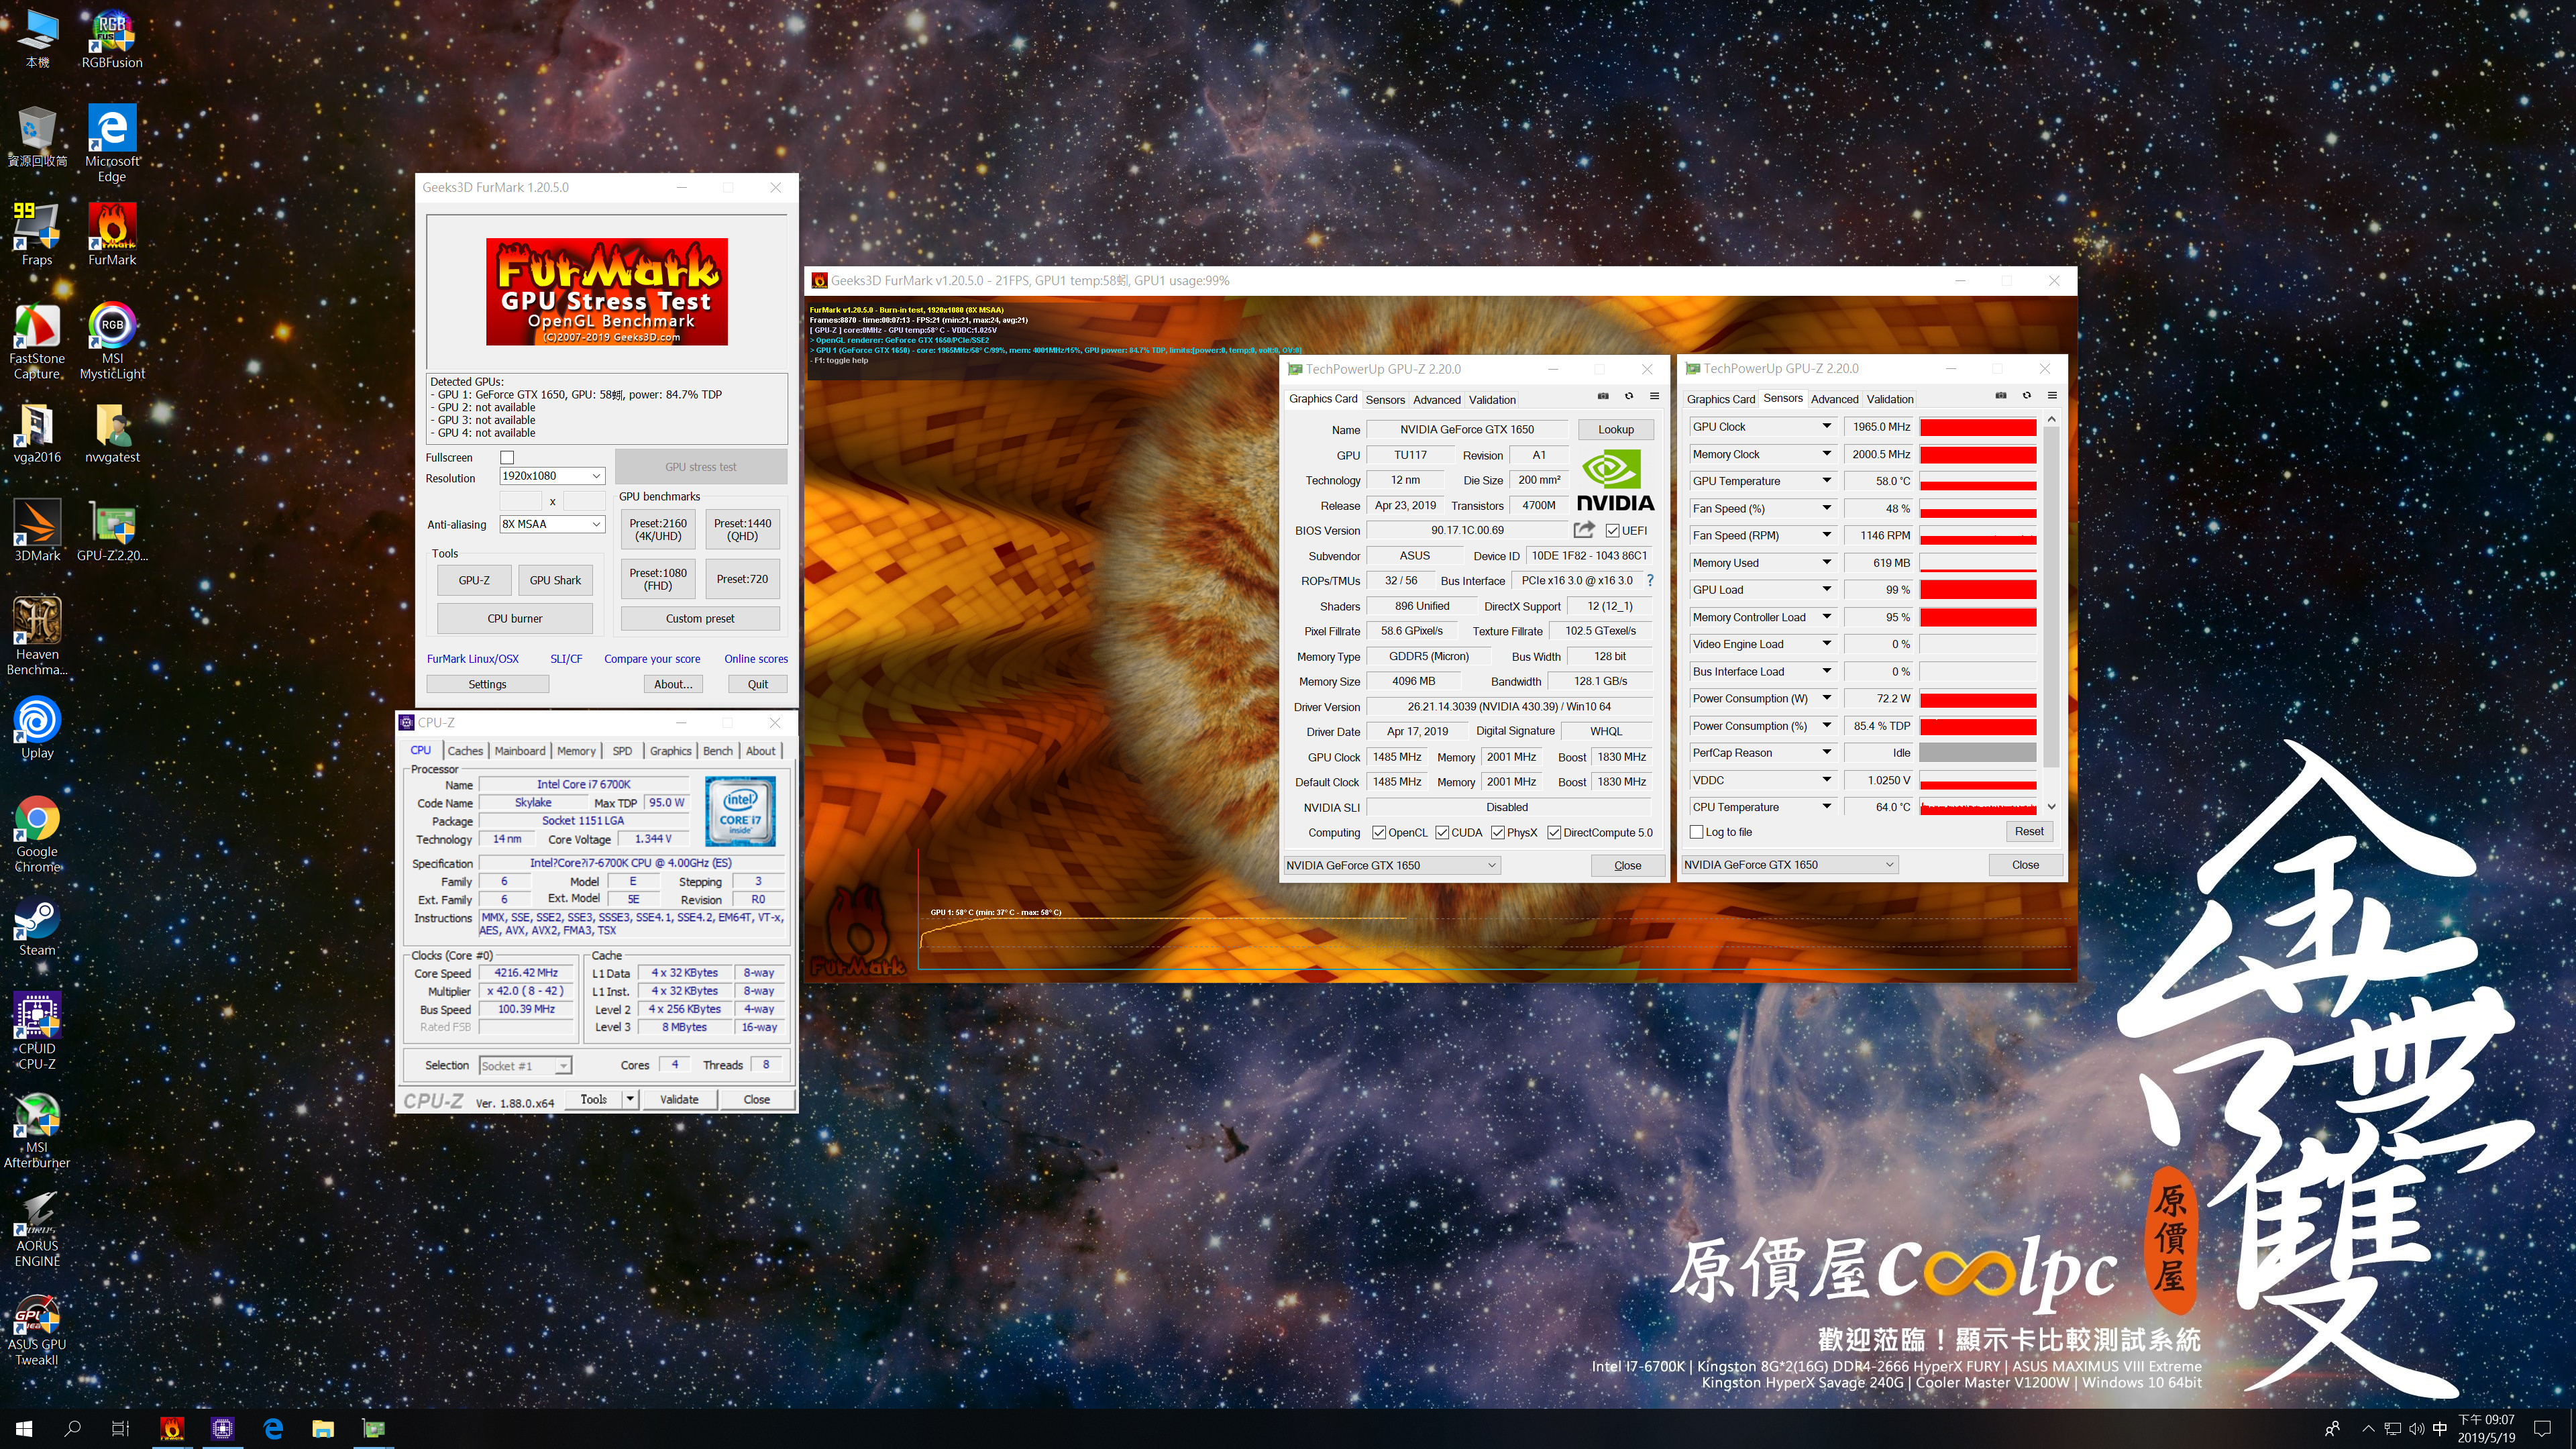Click the CPU burner button in FurMark
This screenshot has height=1449, width=2576.
point(515,618)
